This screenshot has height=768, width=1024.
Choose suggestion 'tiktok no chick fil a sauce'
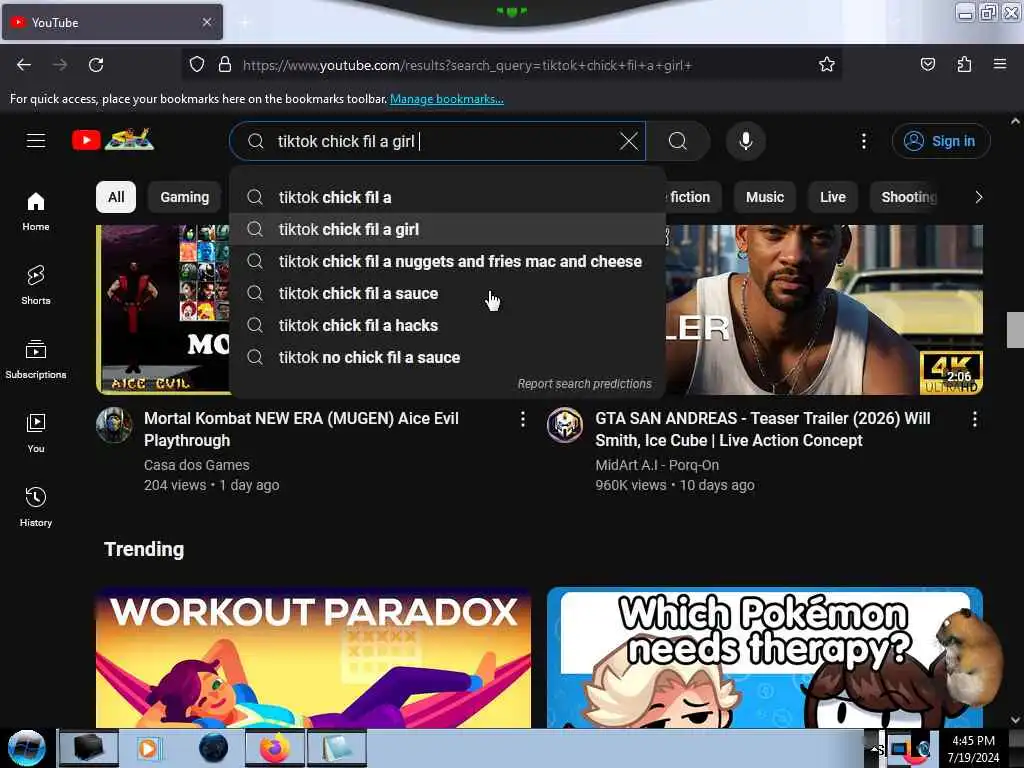click(447, 357)
